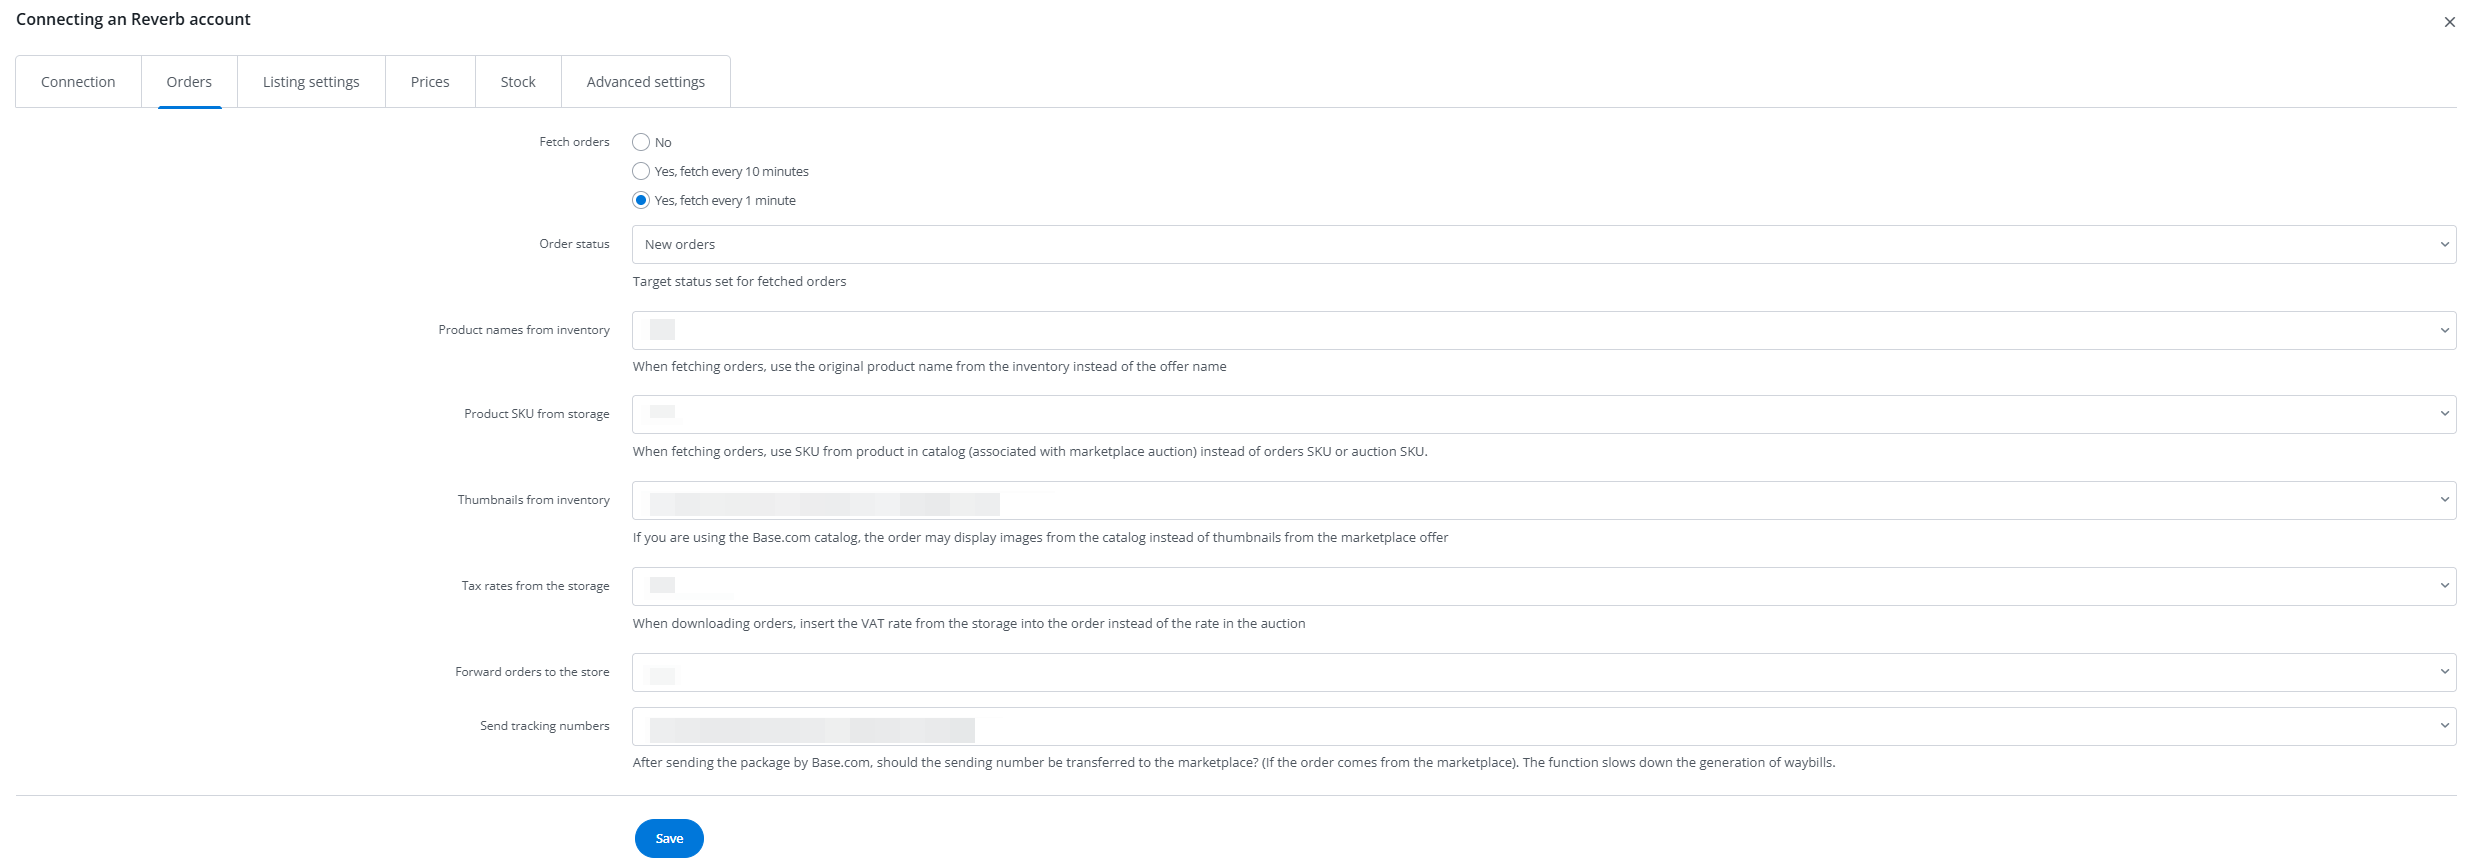The width and height of the screenshot is (2473, 868).
Task: Click the Order status chevron arrow
Action: 2444,244
